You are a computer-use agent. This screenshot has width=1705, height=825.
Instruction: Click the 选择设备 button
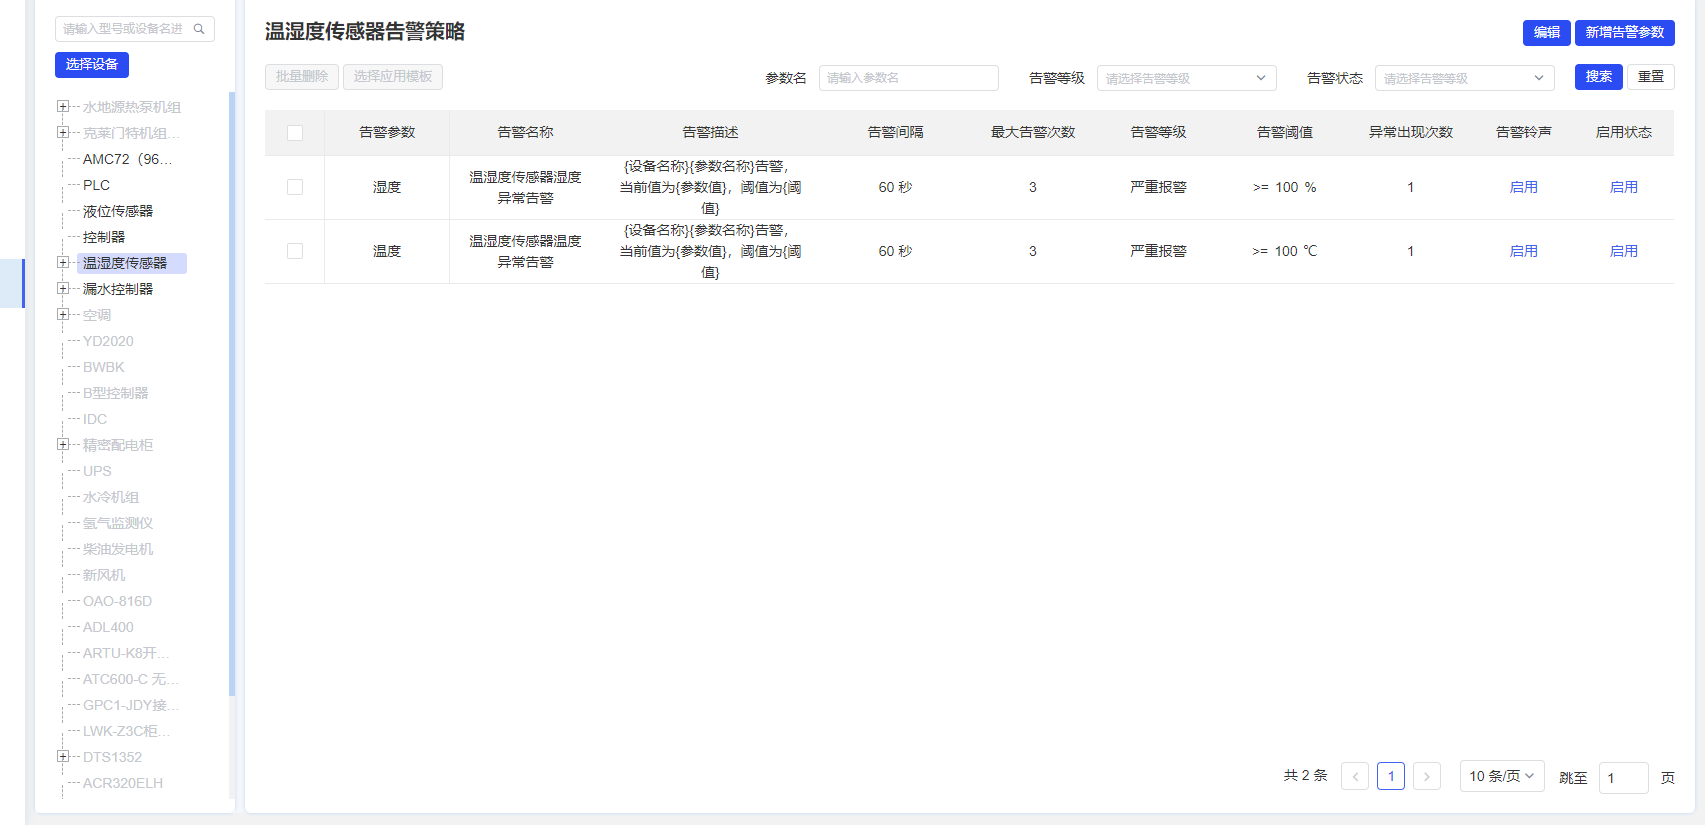(92, 64)
